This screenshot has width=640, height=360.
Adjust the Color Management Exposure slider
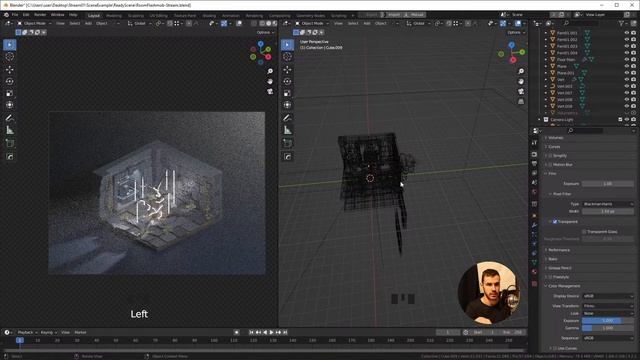608,321
